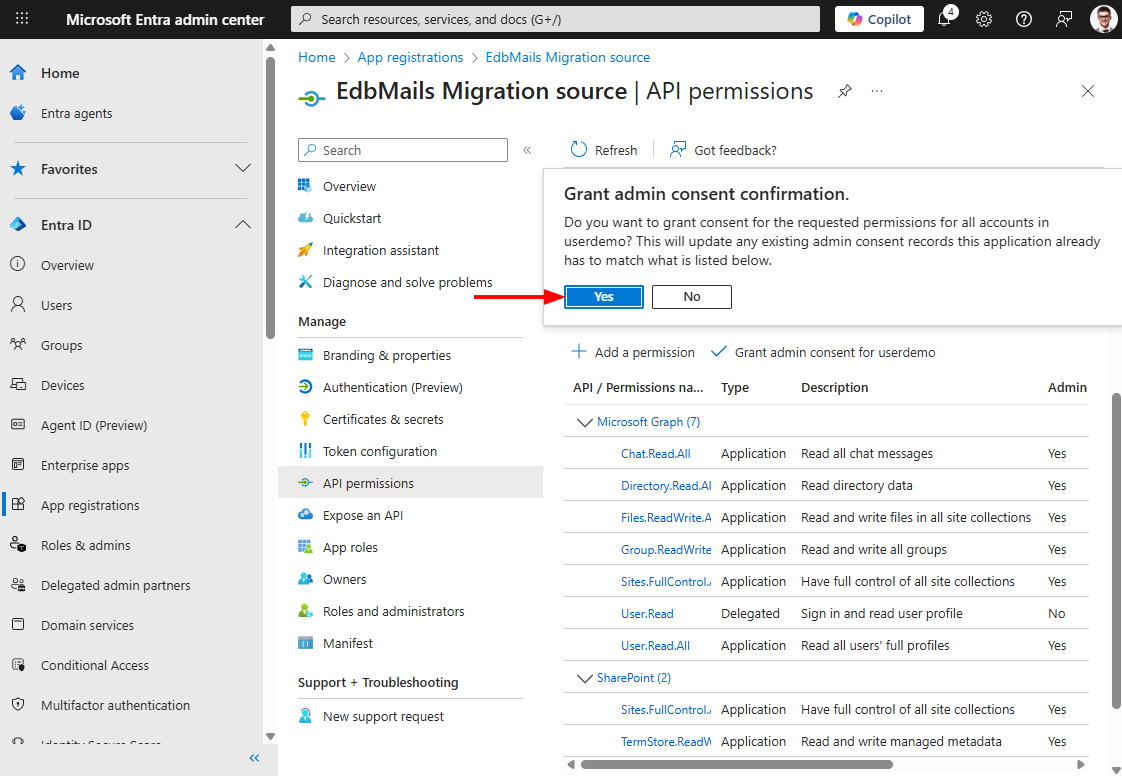Open the portal settings gear icon
Image resolution: width=1122 pixels, height=776 pixels.
(x=984, y=19)
